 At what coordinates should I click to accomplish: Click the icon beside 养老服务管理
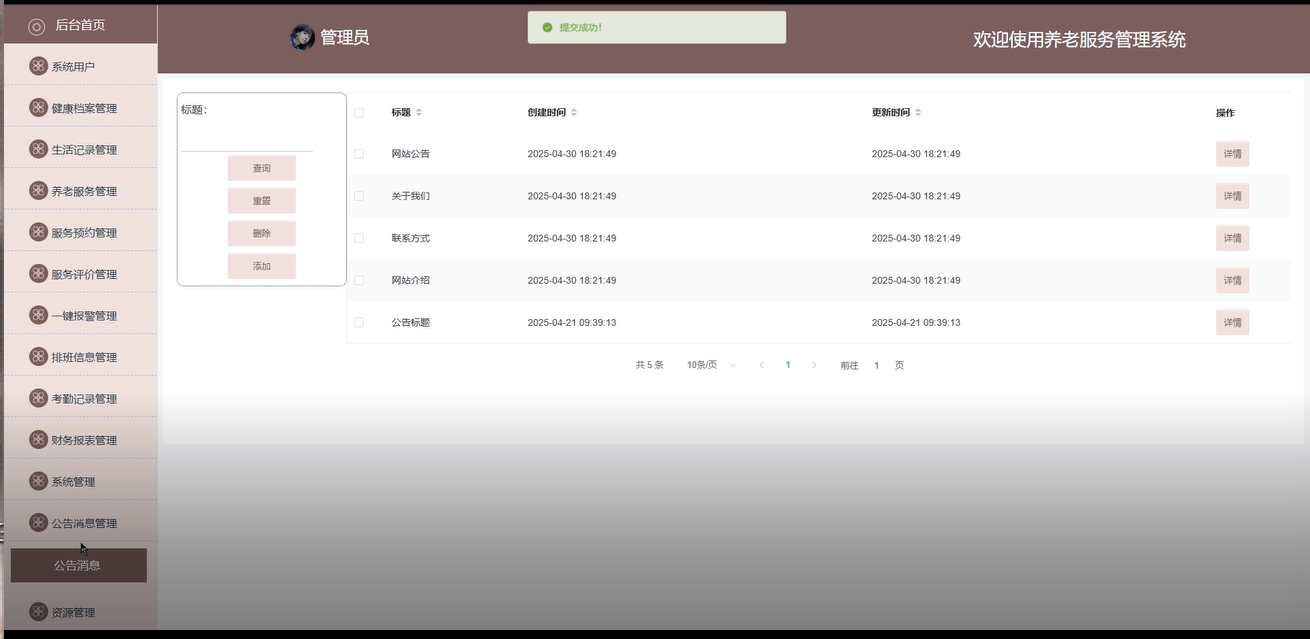[38, 190]
